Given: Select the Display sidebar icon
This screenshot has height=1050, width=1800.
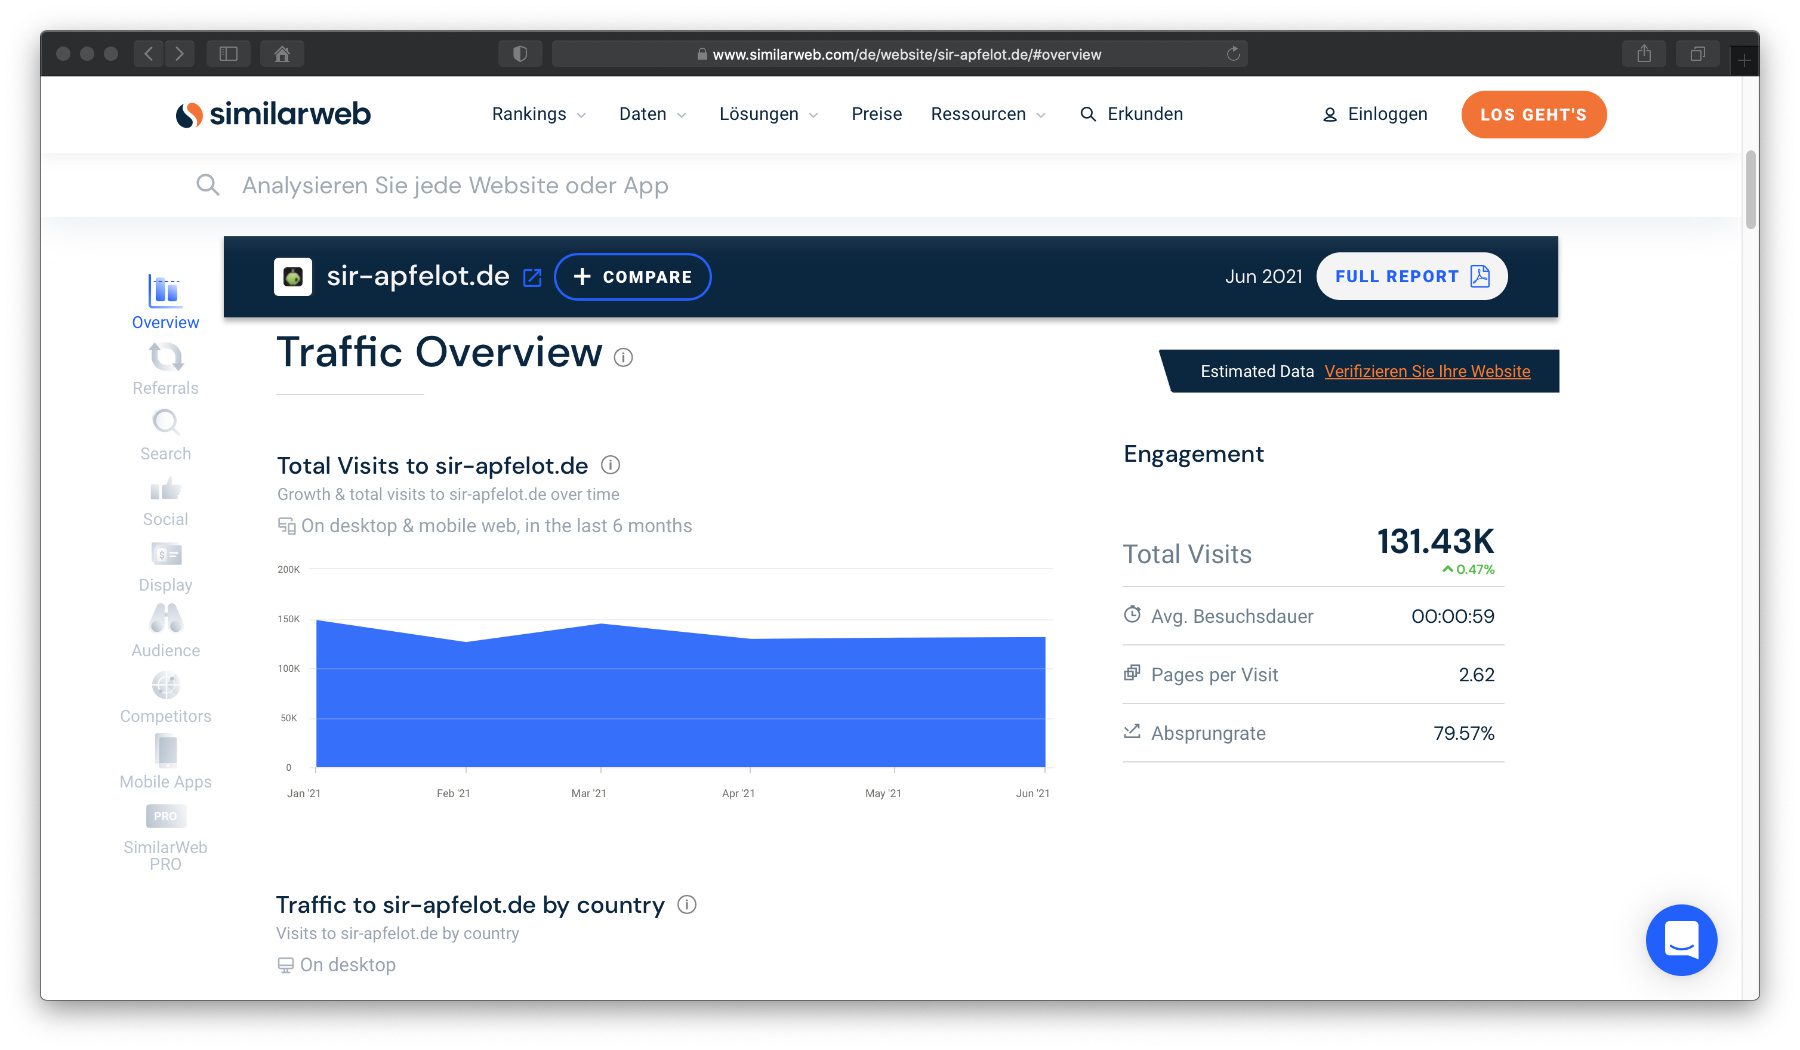Looking at the screenshot, I should coord(166,566).
